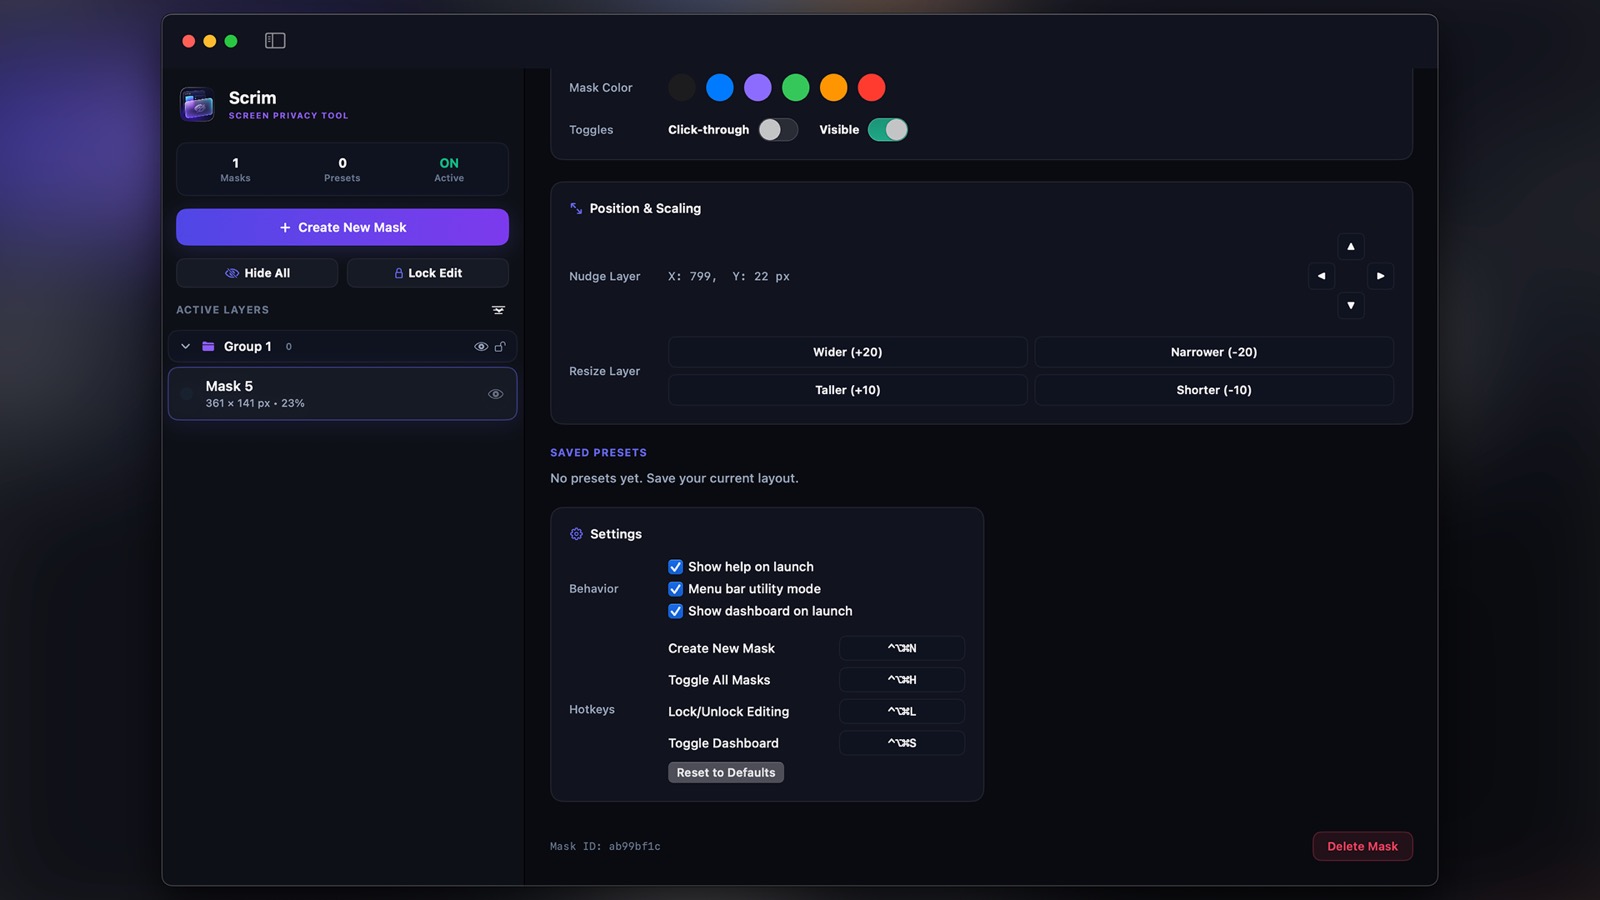
Task: Edit Toggle Dashboard hotkey field
Action: (x=902, y=743)
